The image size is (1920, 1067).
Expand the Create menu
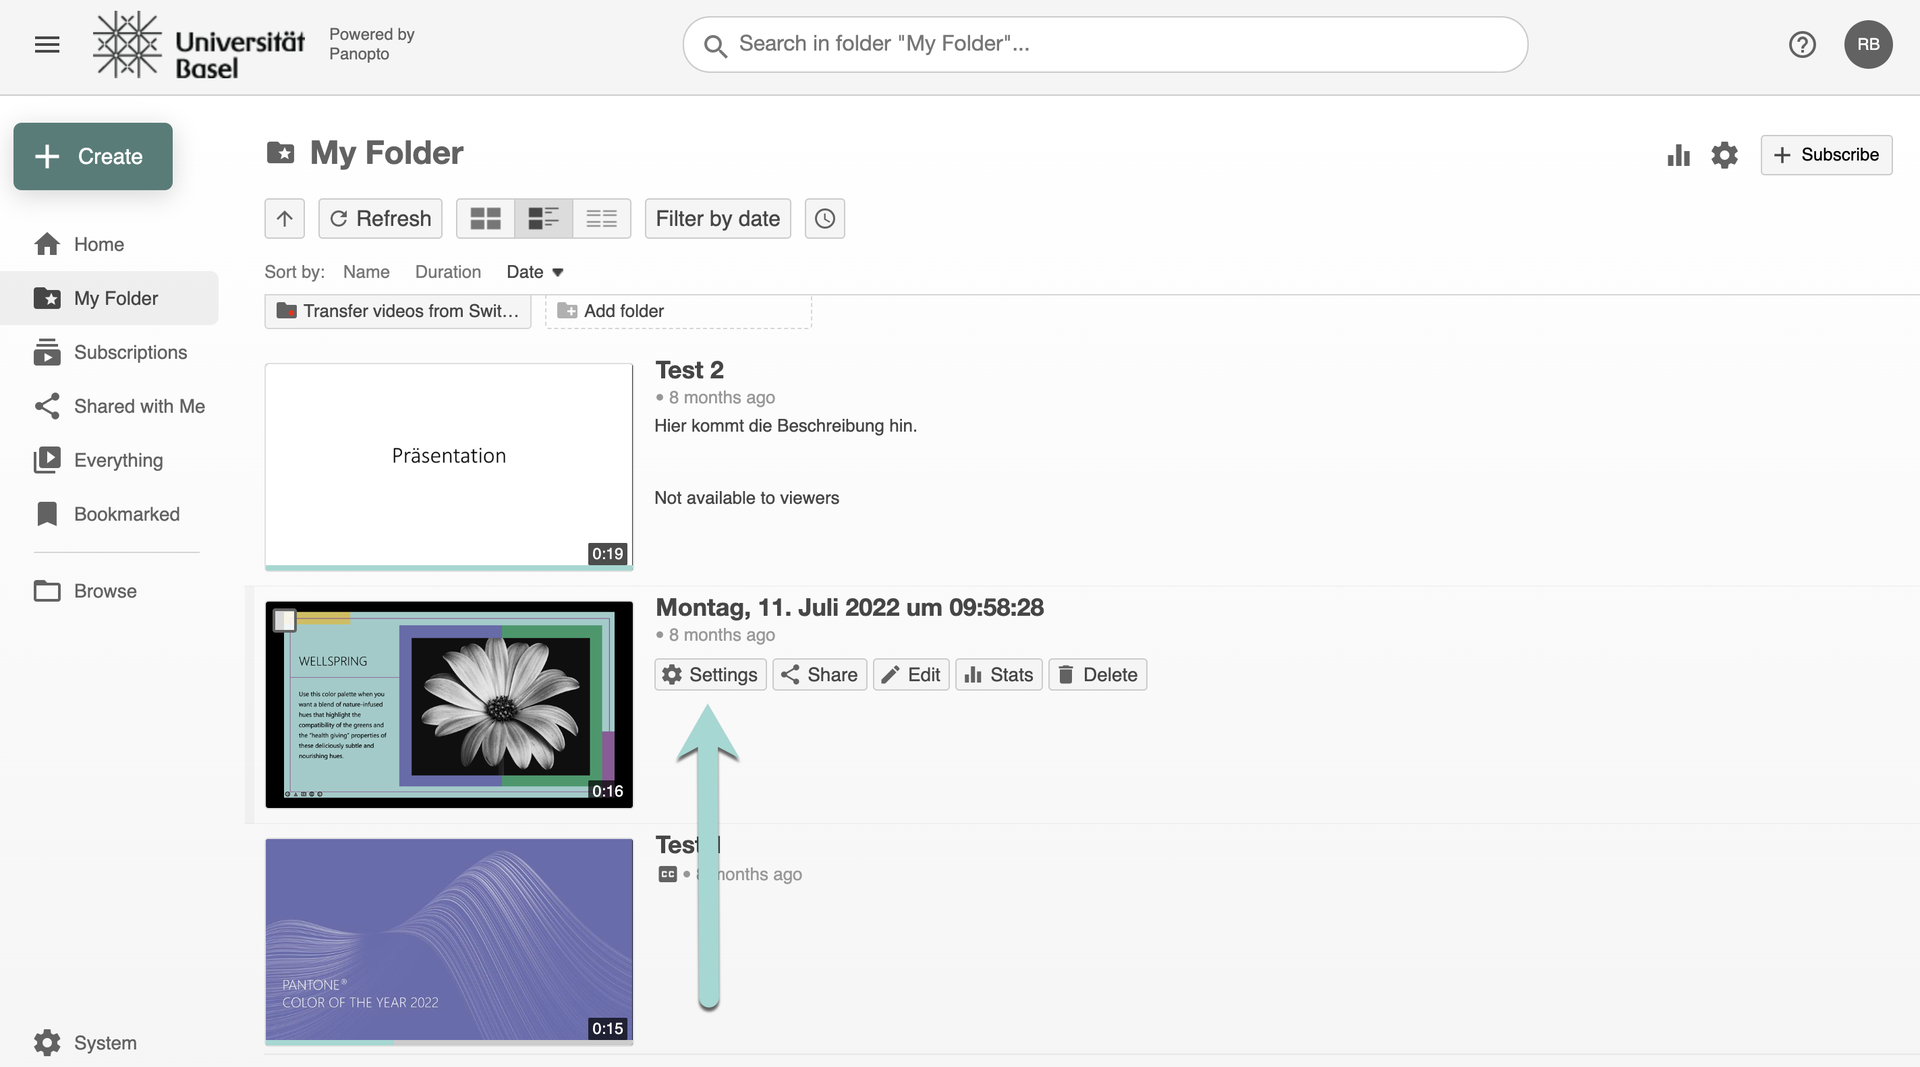tap(93, 157)
